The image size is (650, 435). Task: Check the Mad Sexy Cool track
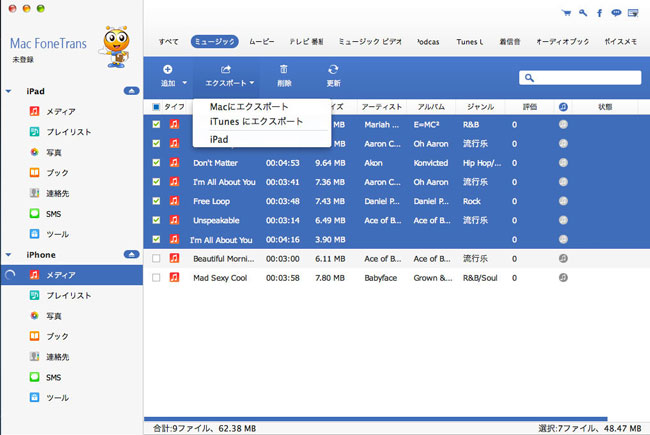pyautogui.click(x=156, y=277)
